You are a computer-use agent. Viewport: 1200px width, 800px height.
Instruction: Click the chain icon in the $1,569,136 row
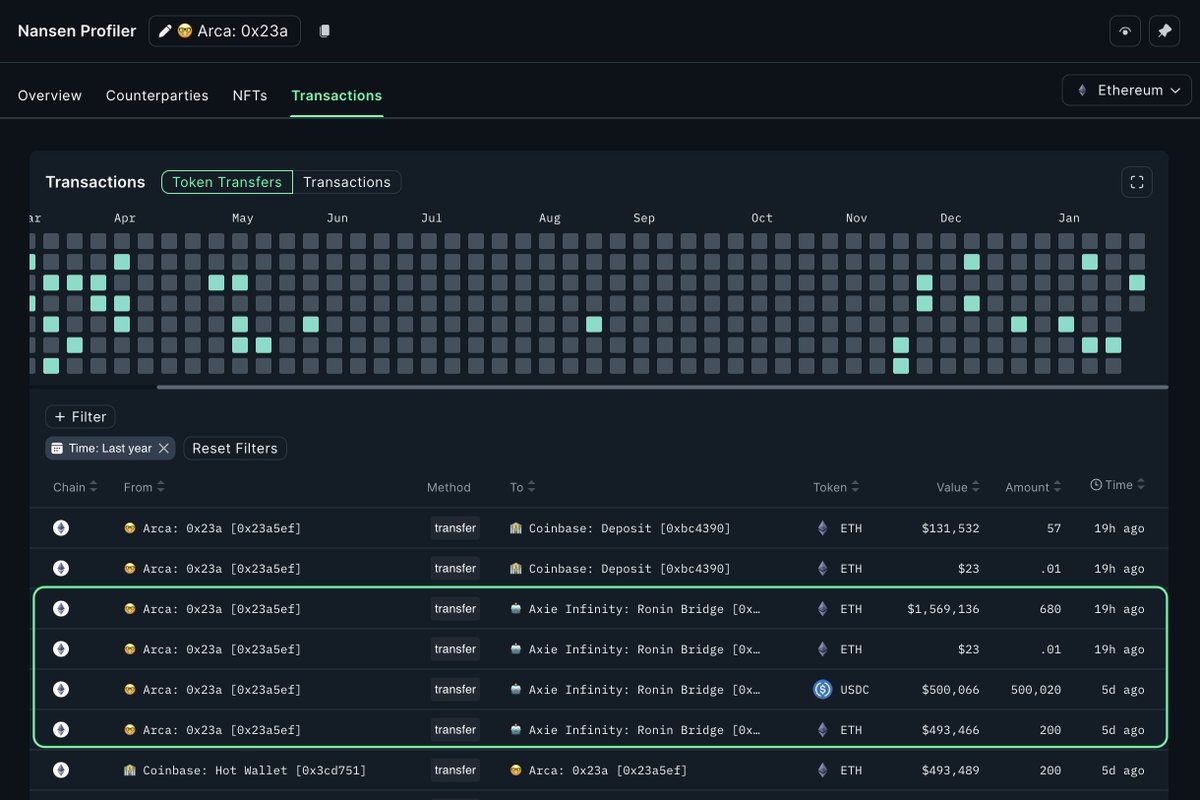61,609
